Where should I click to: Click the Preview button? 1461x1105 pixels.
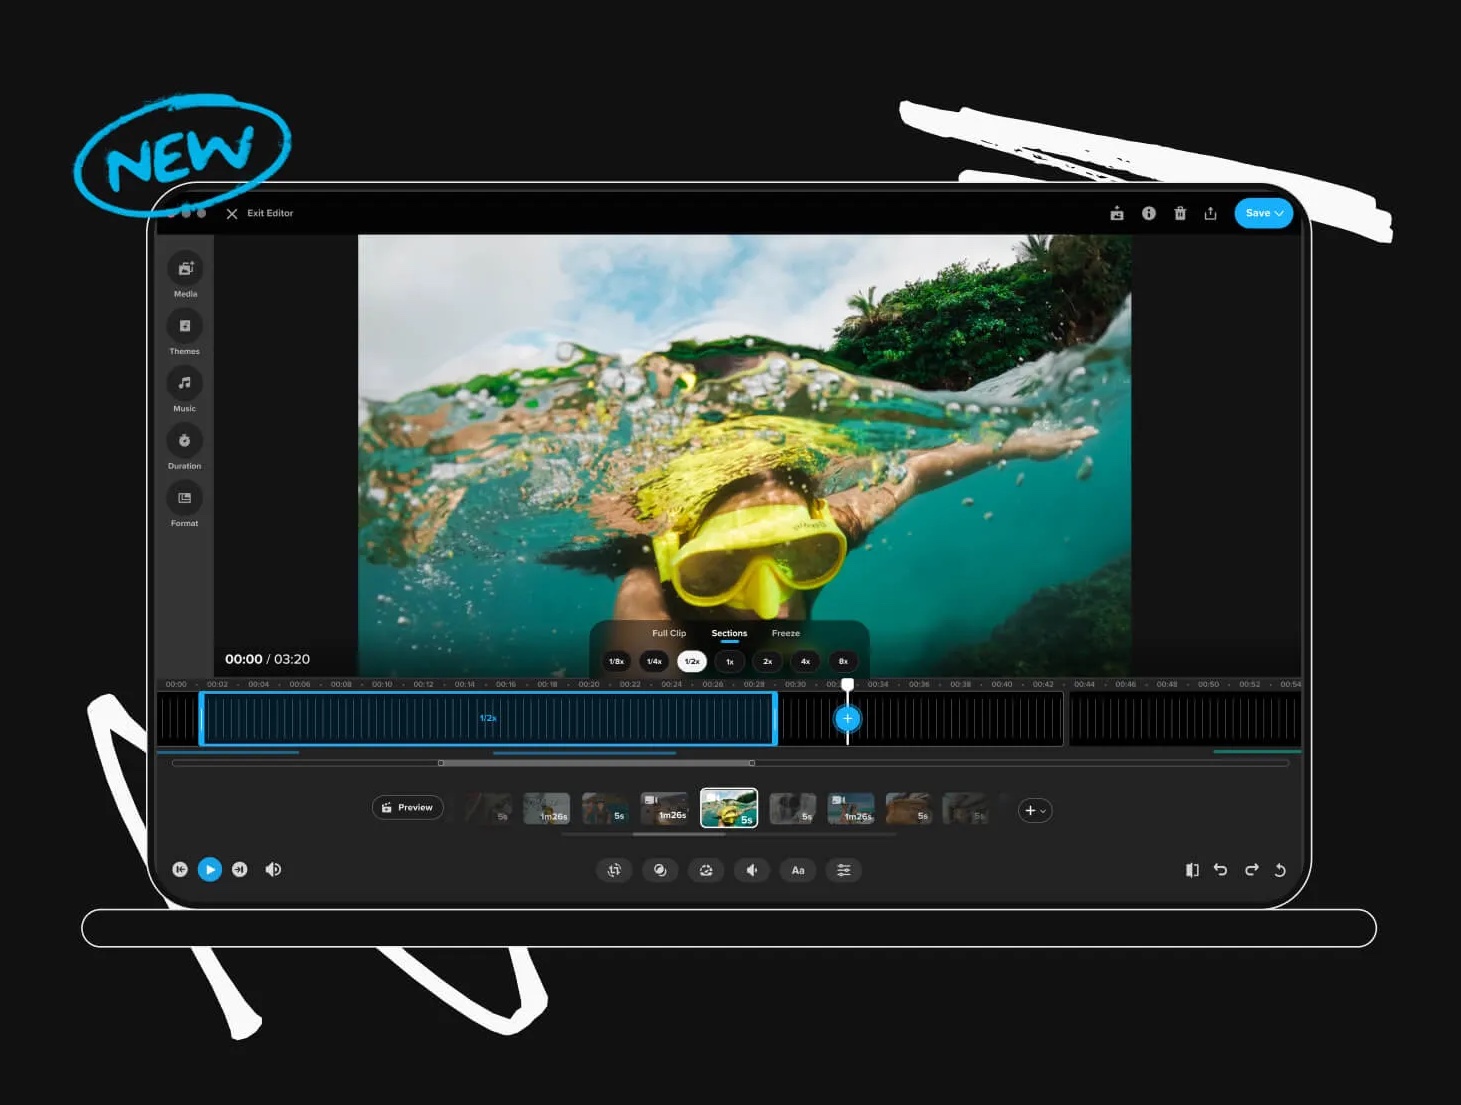pyautogui.click(x=408, y=807)
